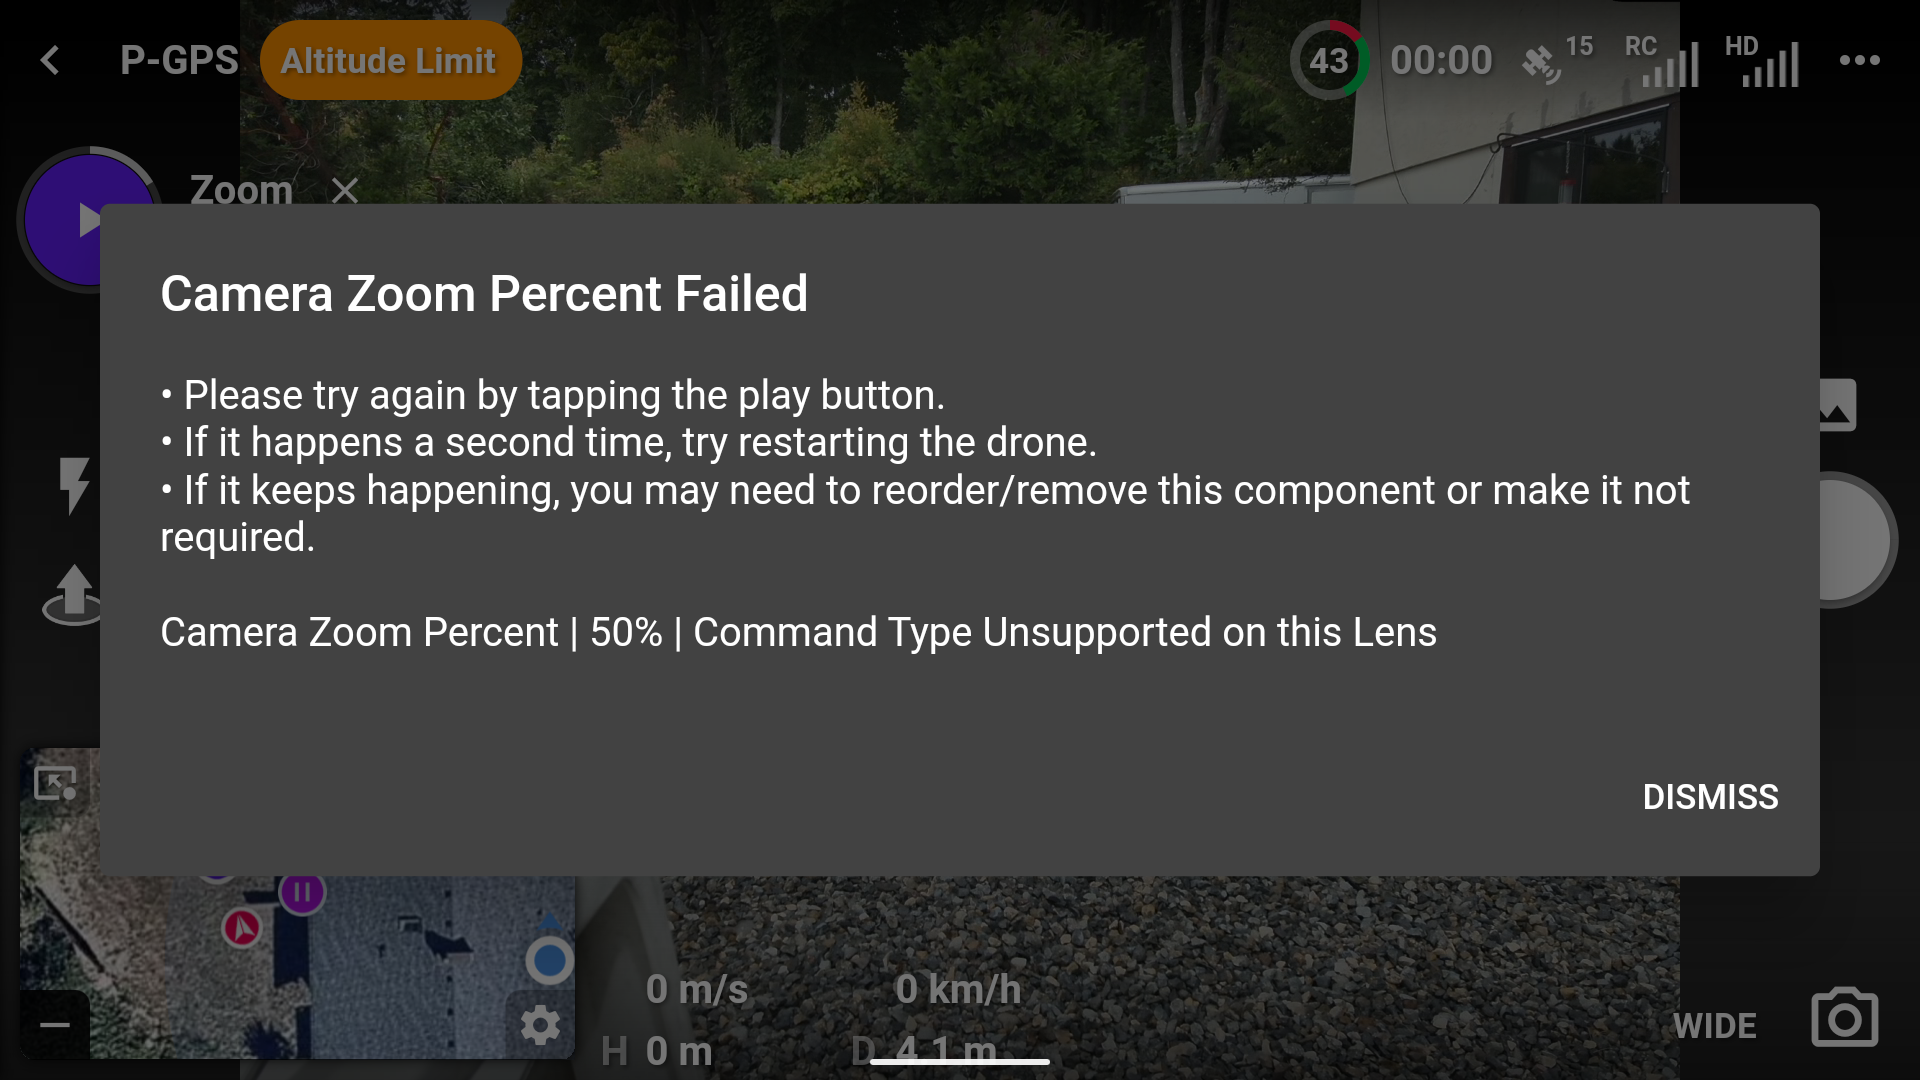Image resolution: width=1920 pixels, height=1080 pixels.
Task: Expand the mini map view
Action: click(55, 783)
